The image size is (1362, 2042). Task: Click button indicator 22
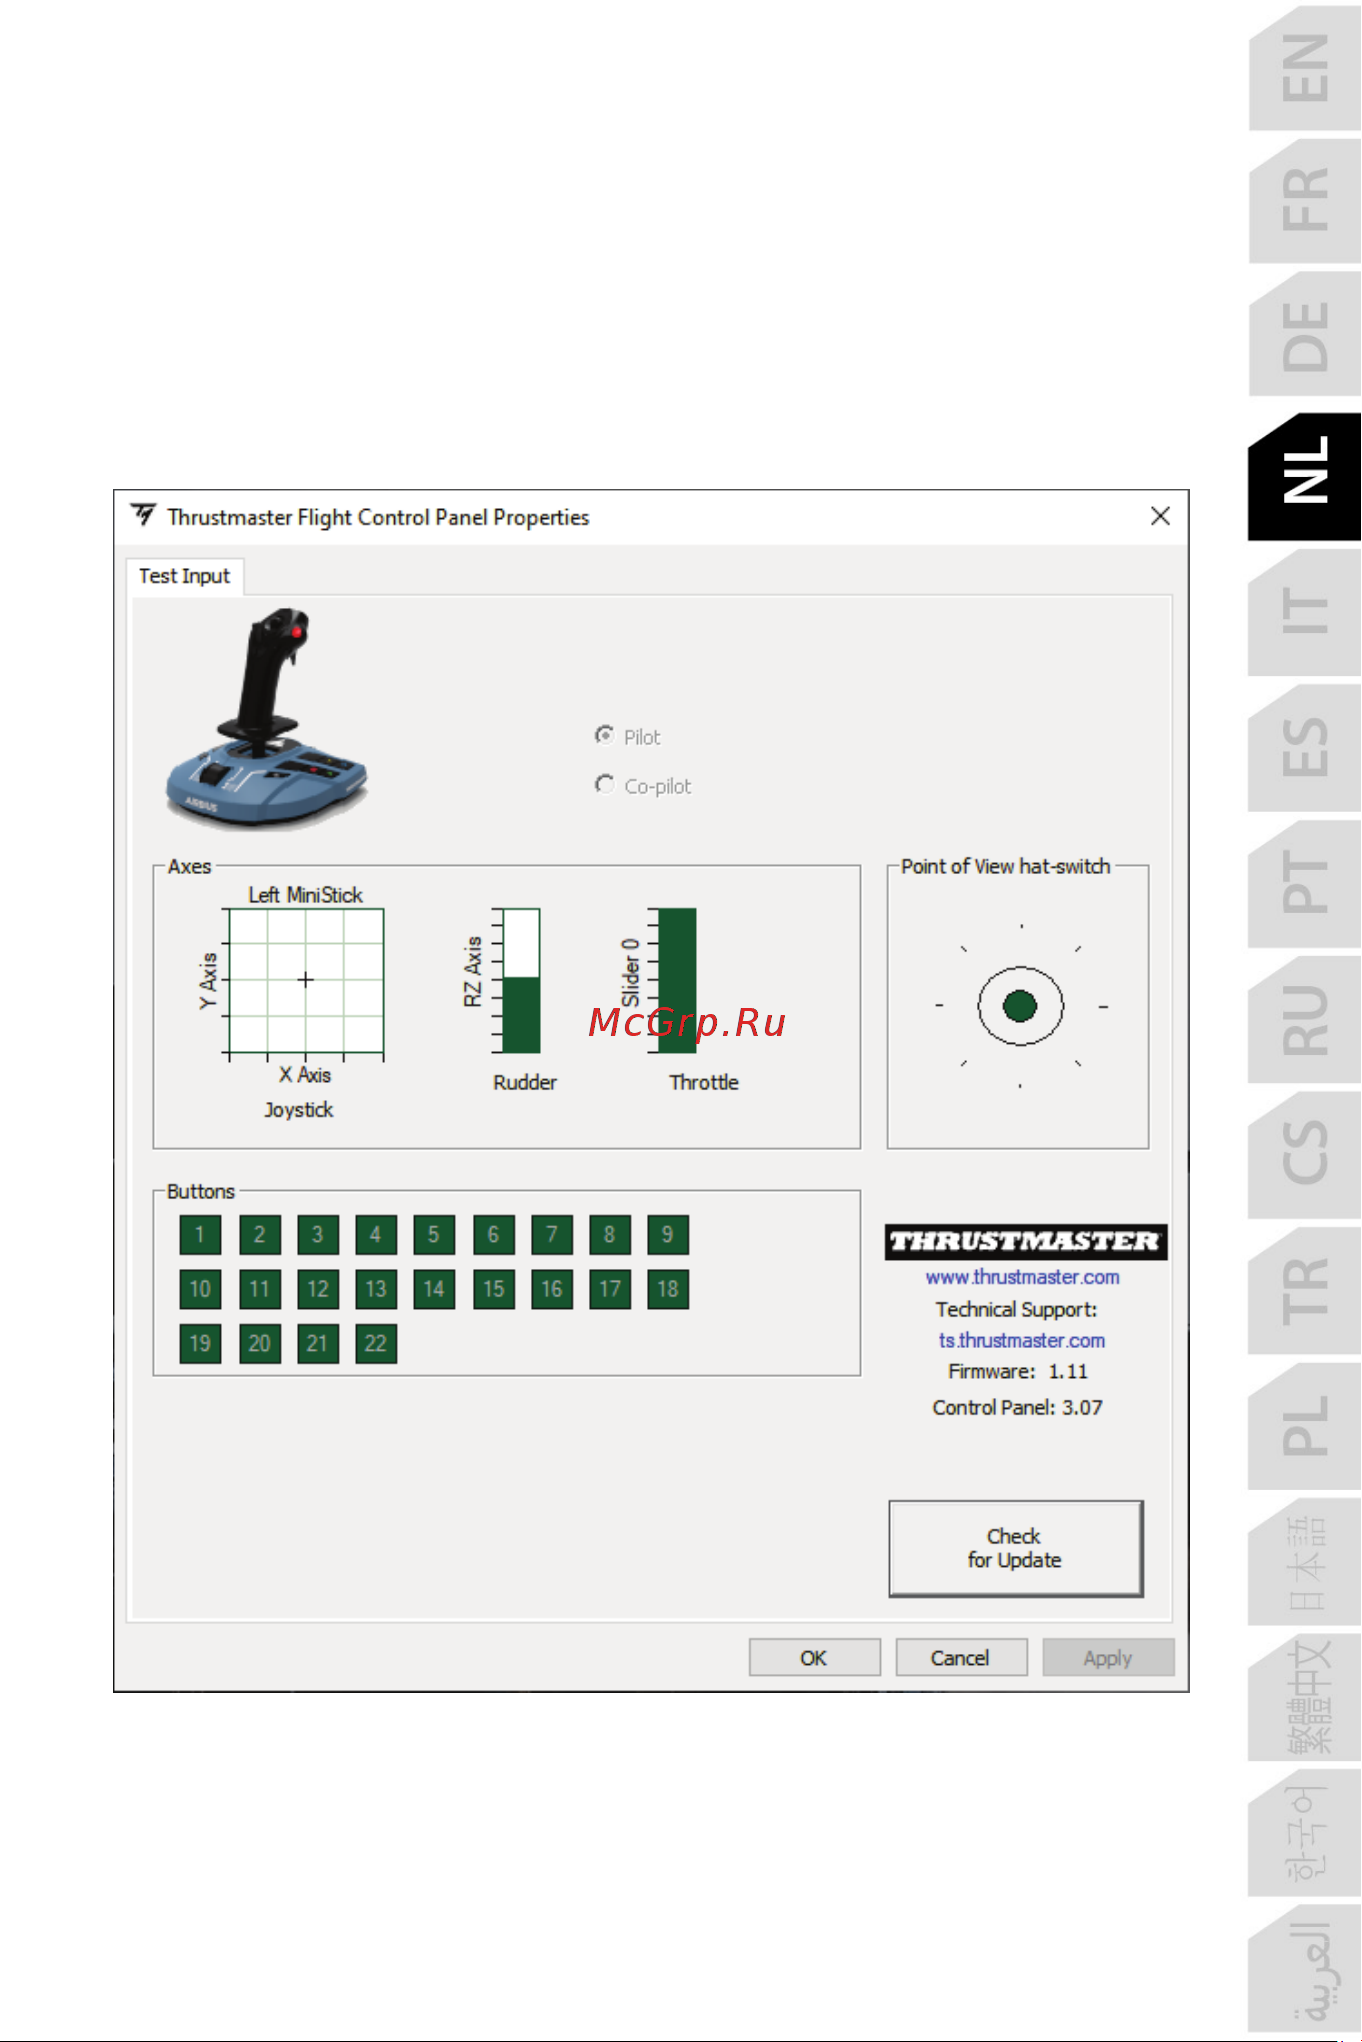tap(375, 1343)
